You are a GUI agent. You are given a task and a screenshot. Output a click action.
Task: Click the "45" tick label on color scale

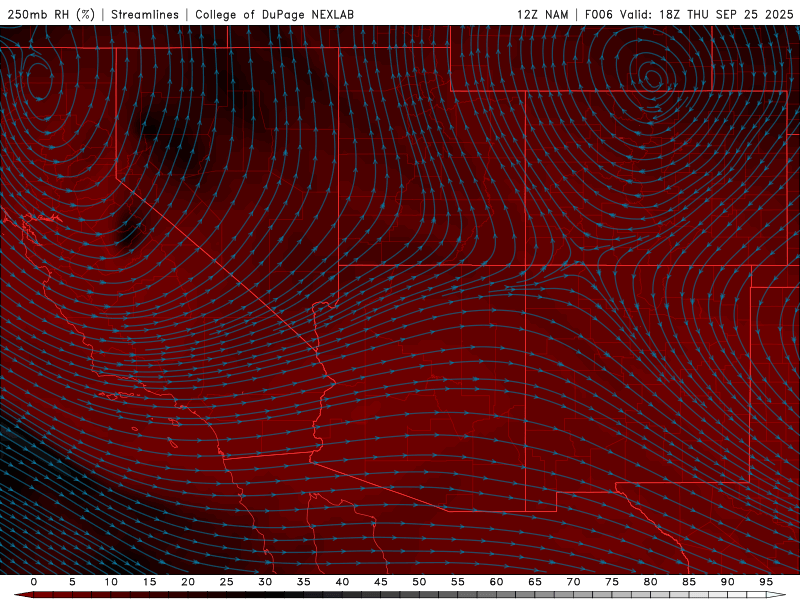(381, 582)
